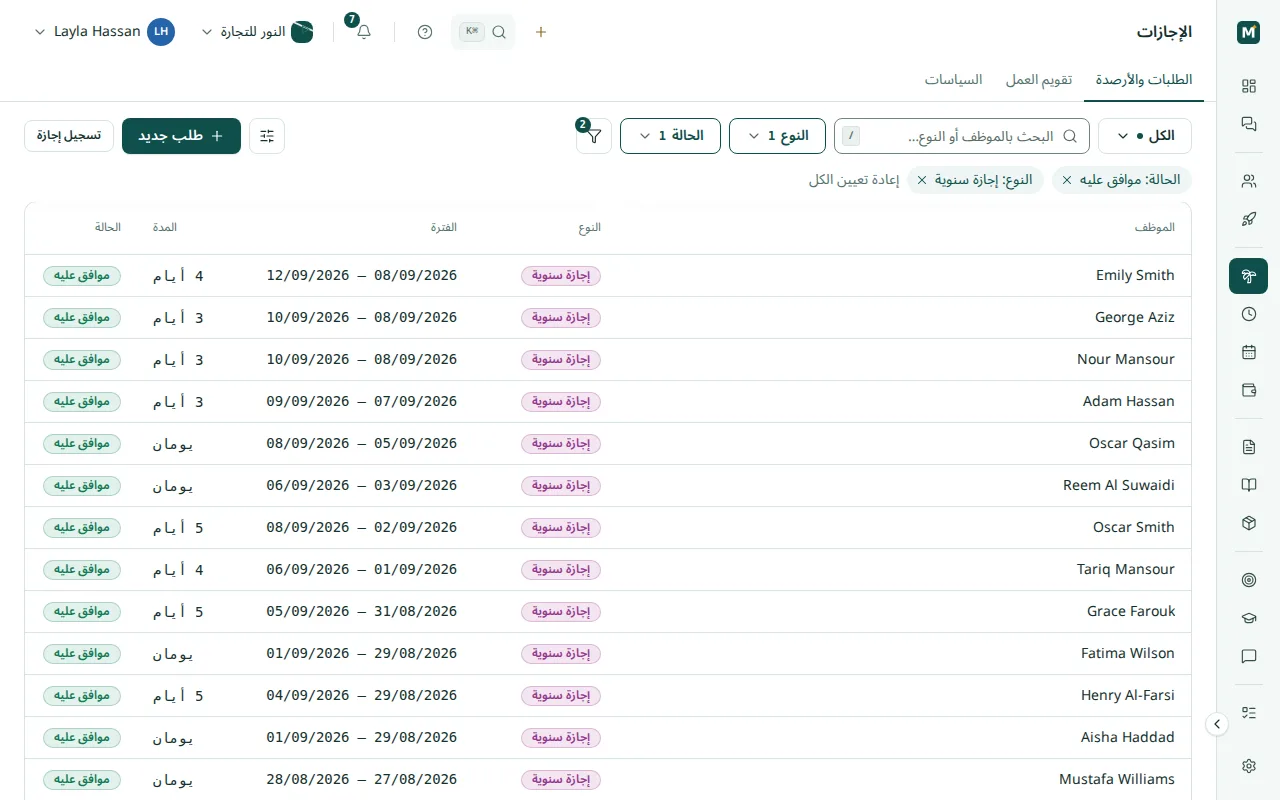Open the الحالة 1 filter dropdown

click(x=670, y=136)
